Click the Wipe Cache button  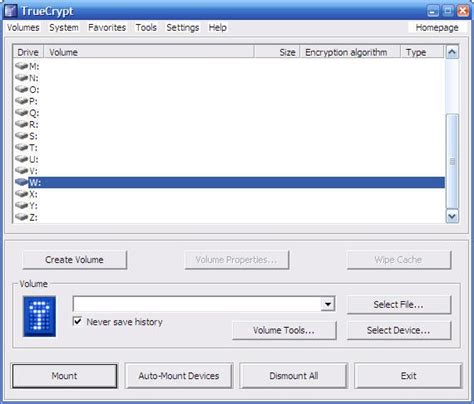(399, 260)
